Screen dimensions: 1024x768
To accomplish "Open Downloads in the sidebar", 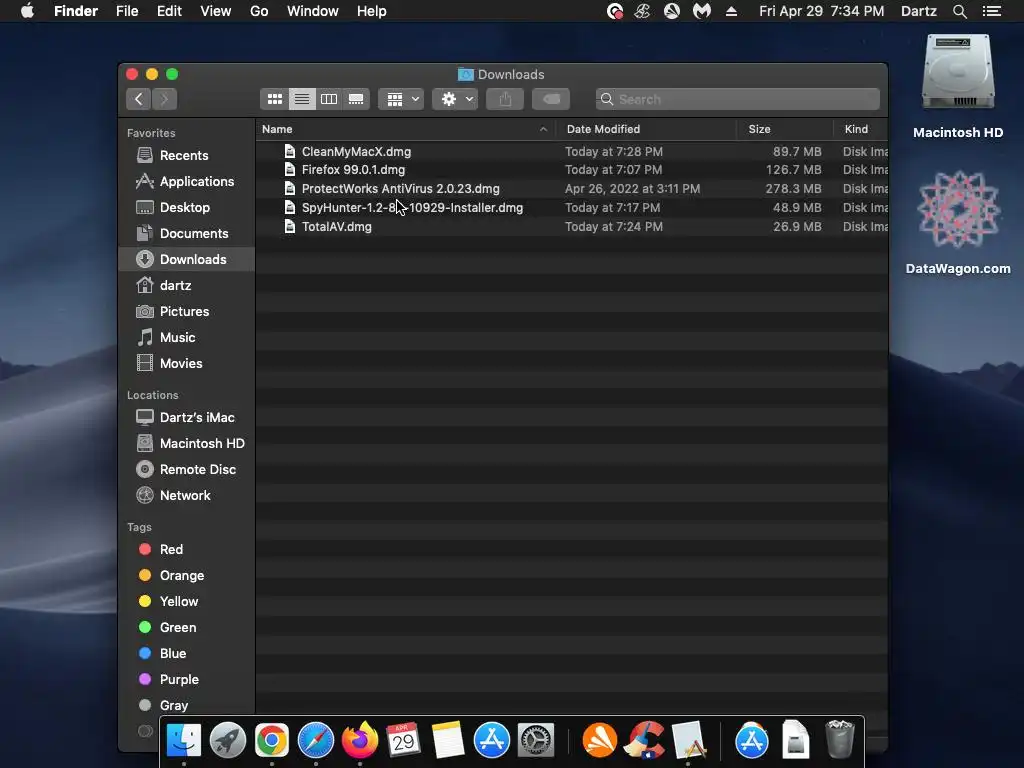I will (186, 259).
